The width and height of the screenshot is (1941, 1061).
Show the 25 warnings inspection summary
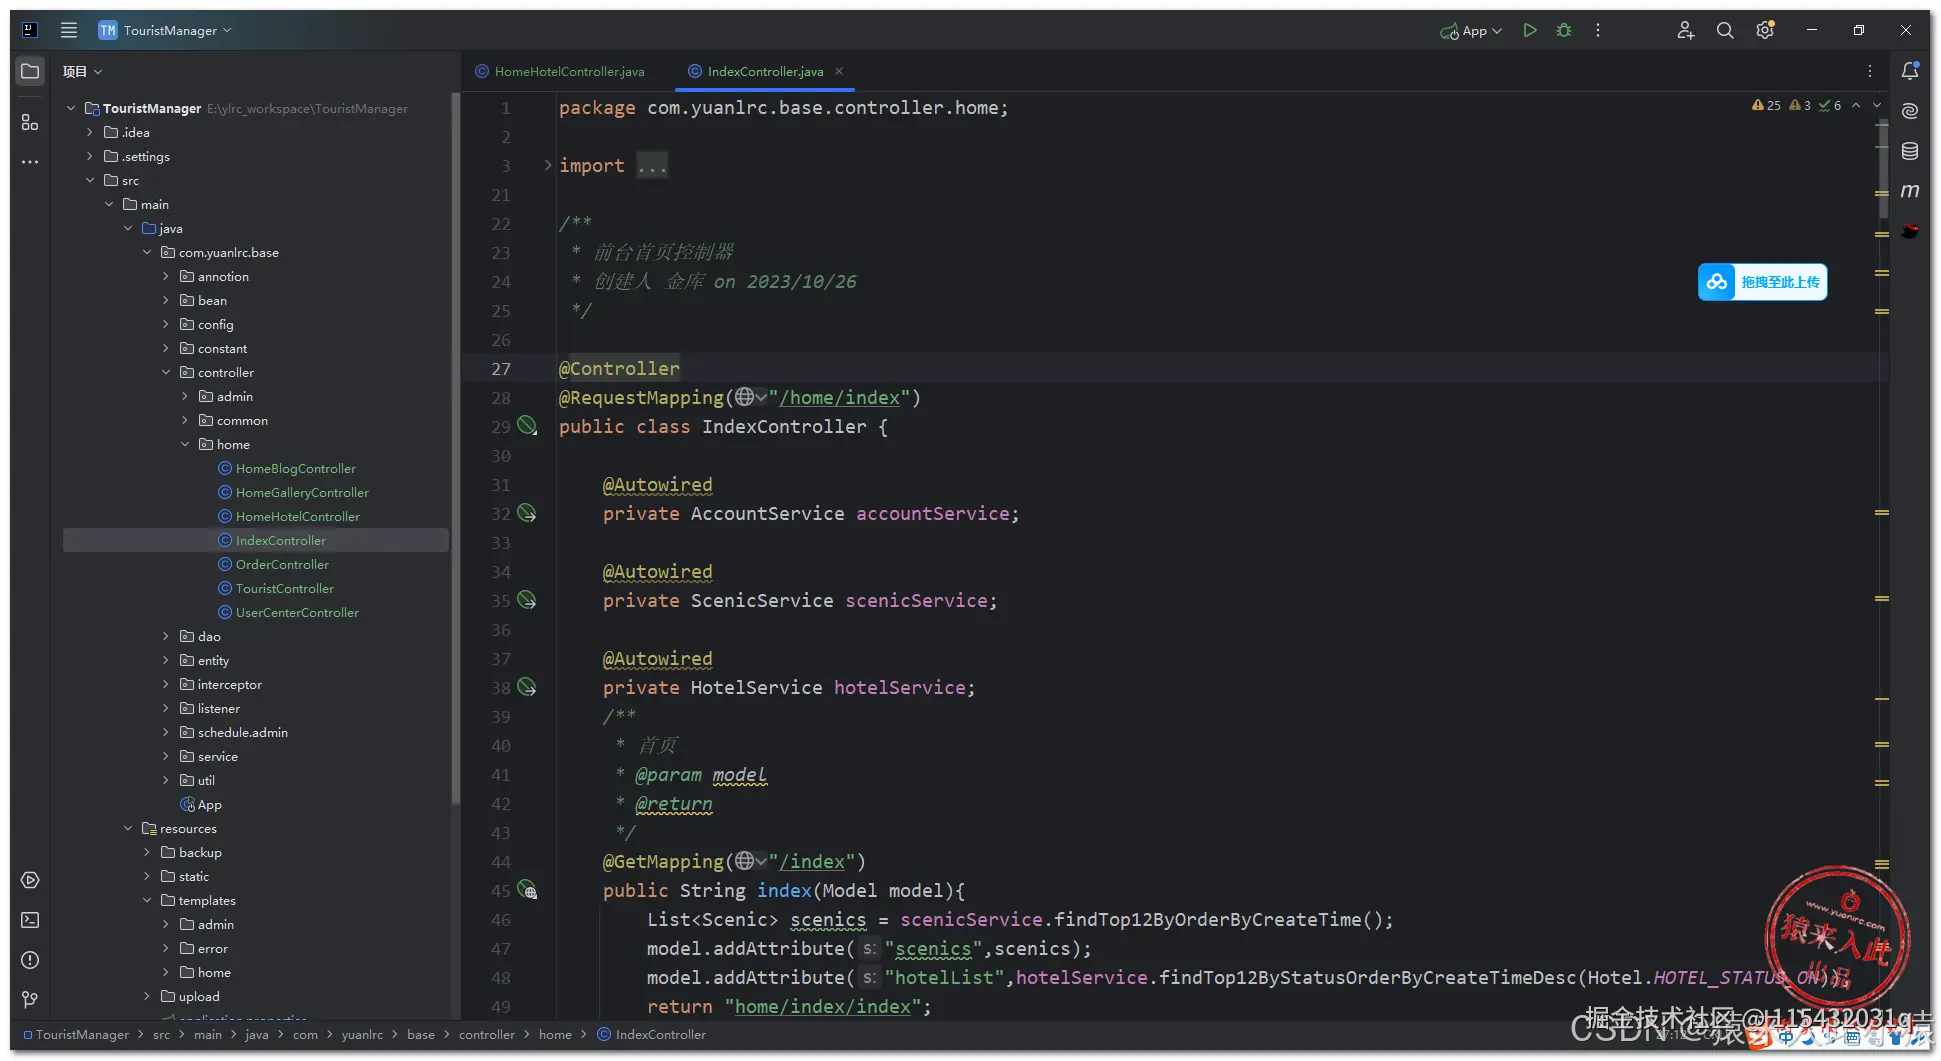click(x=1766, y=105)
